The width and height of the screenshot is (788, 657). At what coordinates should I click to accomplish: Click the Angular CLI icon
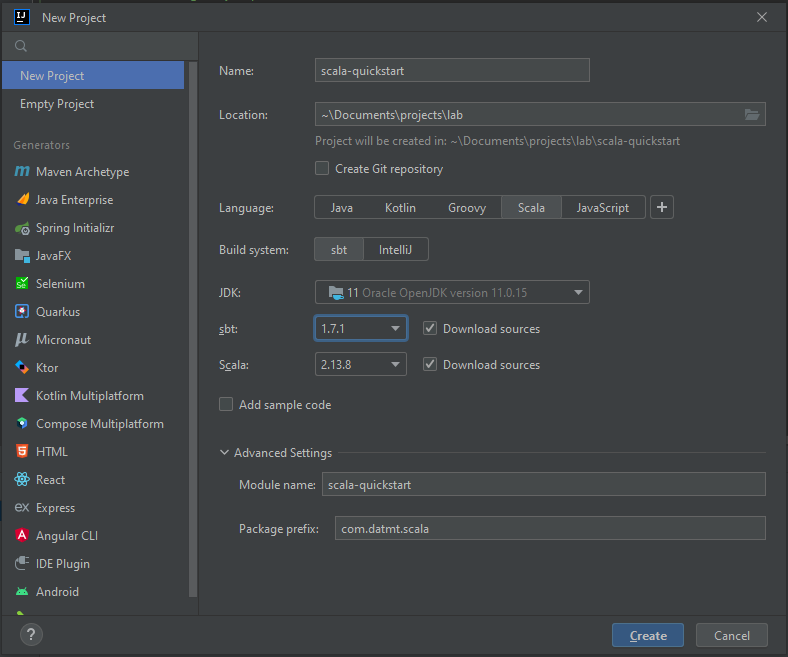click(x=22, y=535)
